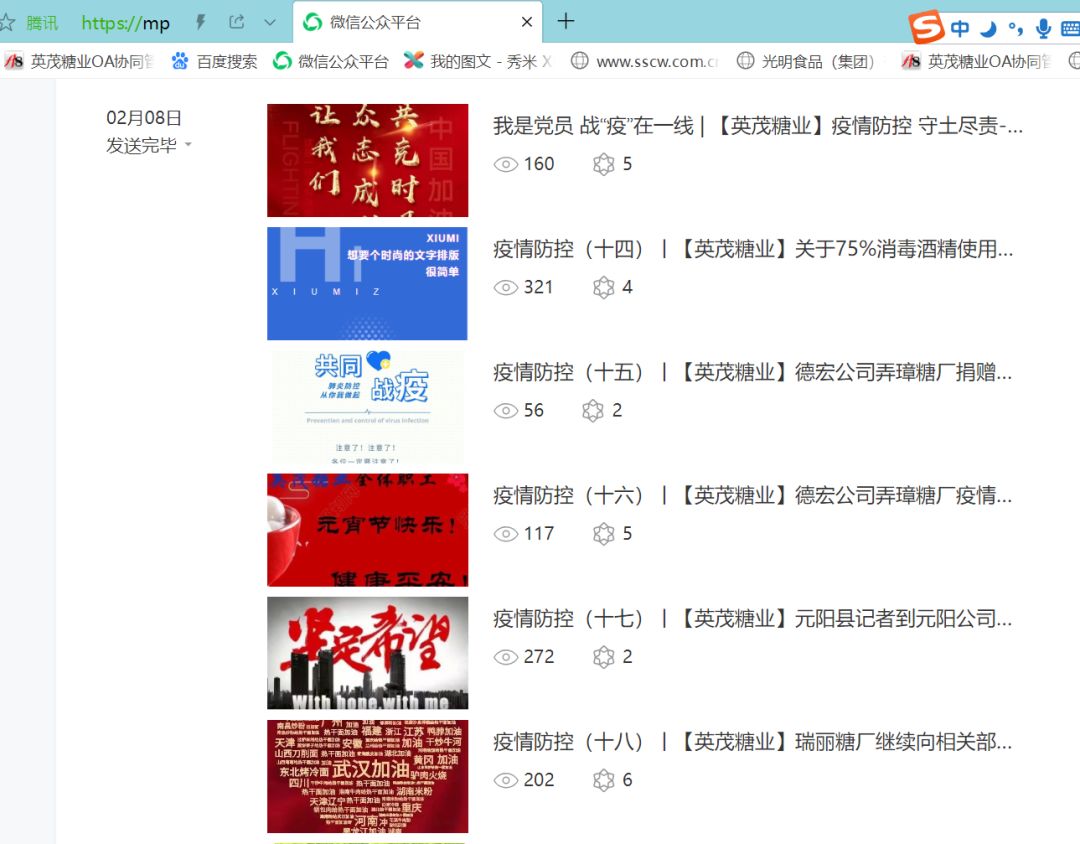This screenshot has width=1080, height=844.
Task: Open article 疫情防控（十七）元阳县记者
Action: [x=752, y=619]
